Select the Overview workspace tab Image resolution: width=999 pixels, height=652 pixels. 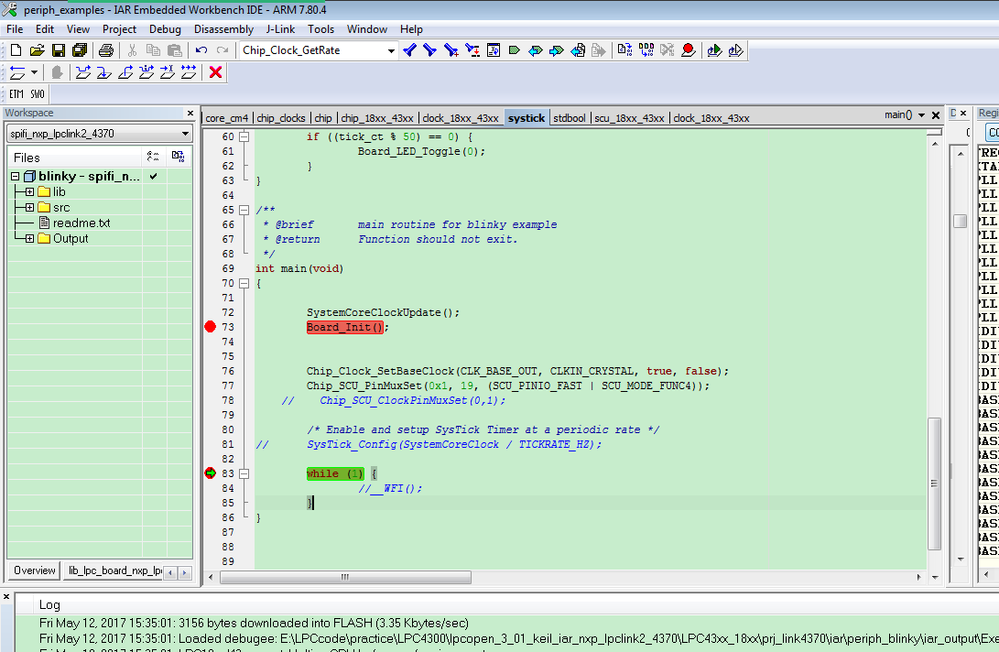pos(34,570)
